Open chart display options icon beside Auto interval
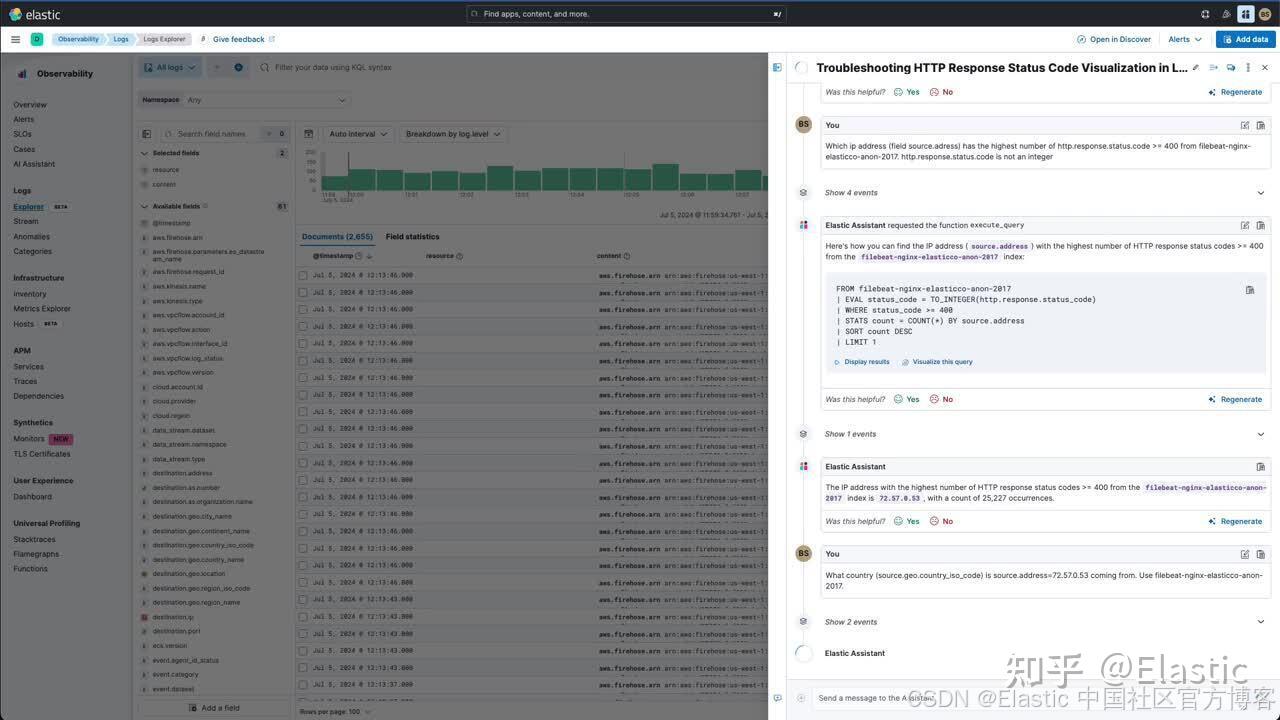 [309, 133]
